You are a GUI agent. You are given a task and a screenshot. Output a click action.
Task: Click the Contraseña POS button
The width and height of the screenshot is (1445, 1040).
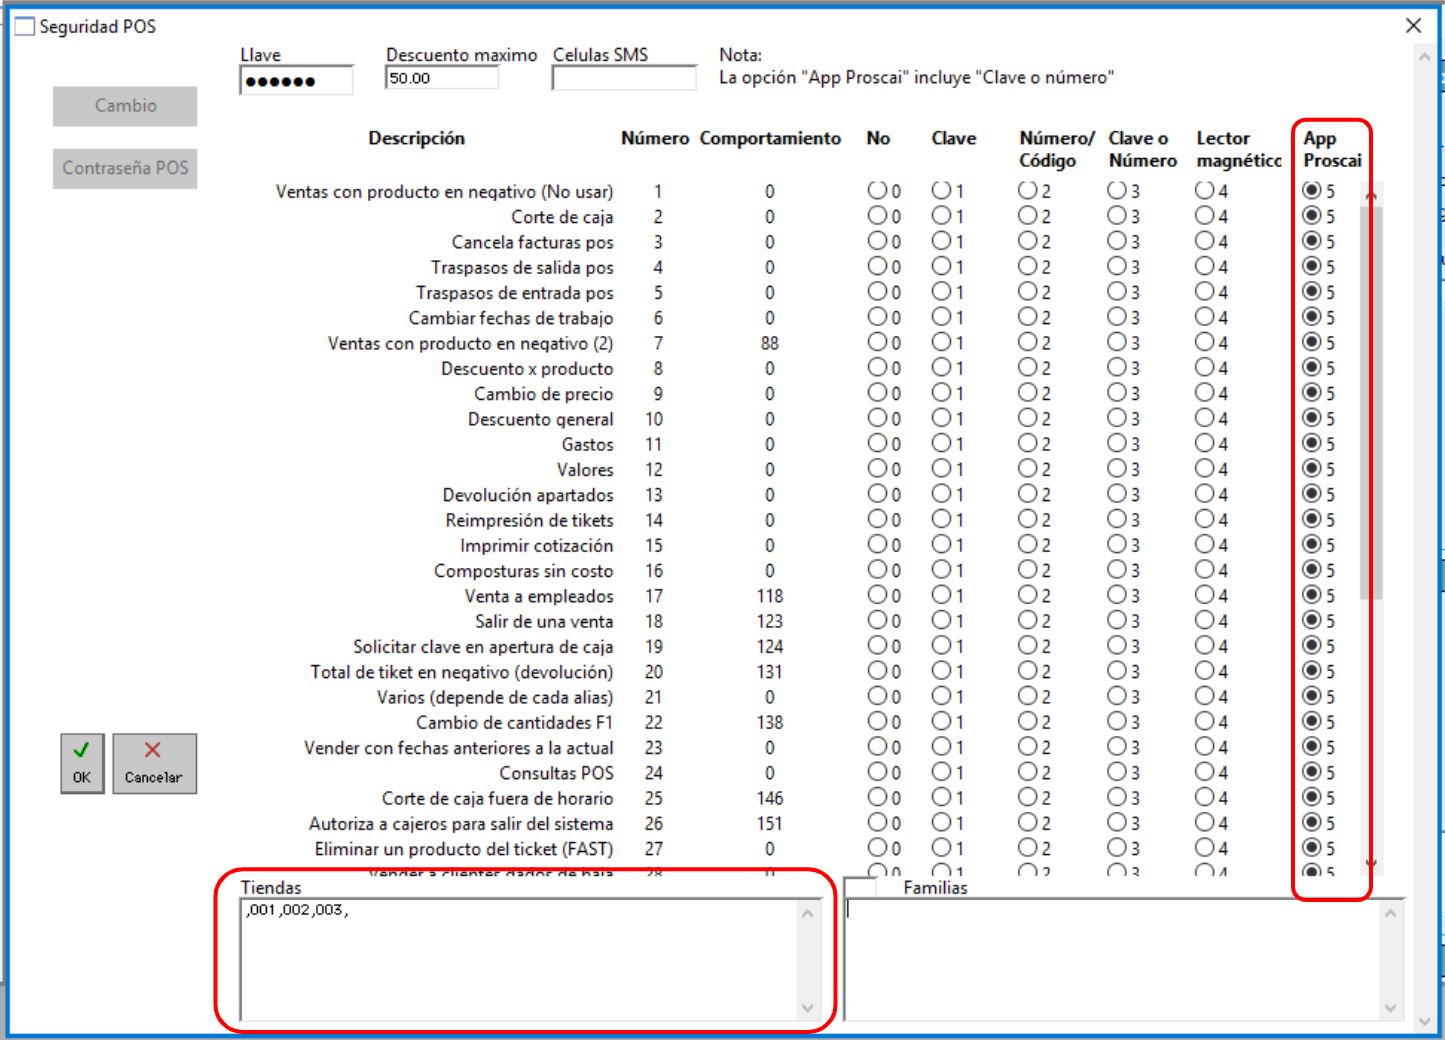point(125,168)
